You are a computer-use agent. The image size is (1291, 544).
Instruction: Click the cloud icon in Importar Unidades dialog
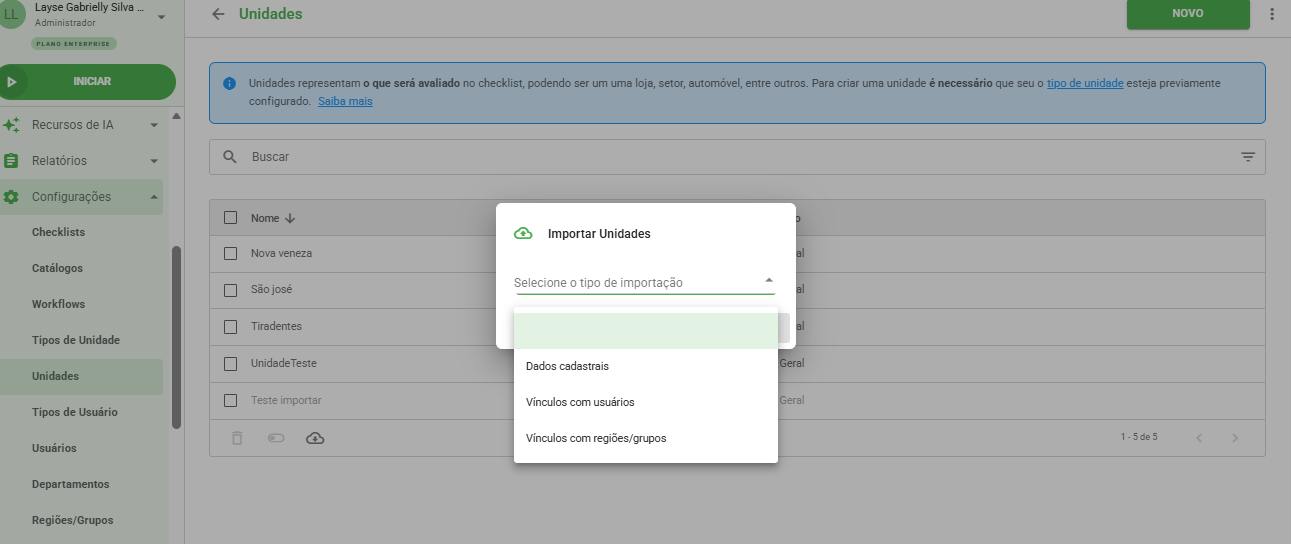coord(523,233)
